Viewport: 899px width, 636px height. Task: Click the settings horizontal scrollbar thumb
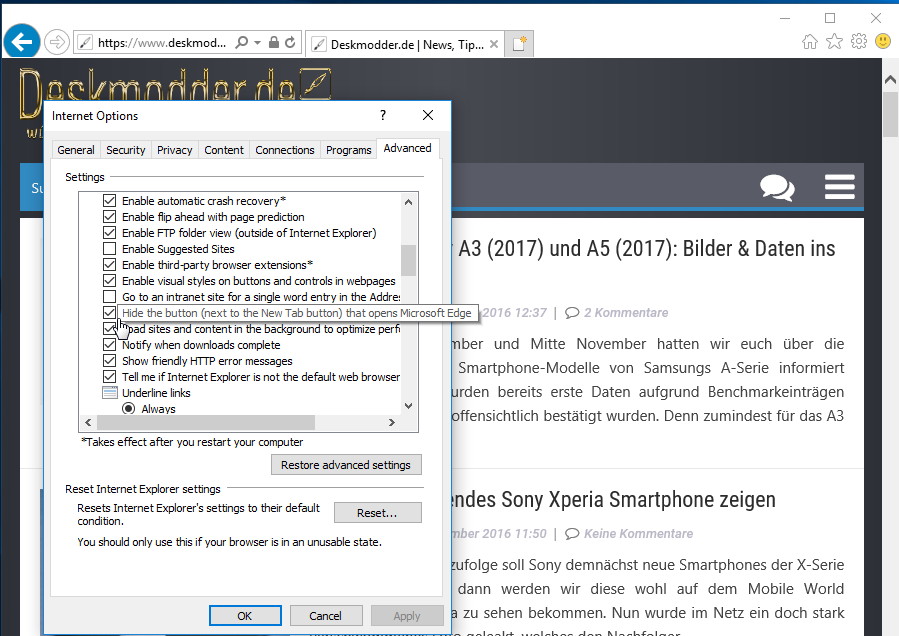click(206, 423)
